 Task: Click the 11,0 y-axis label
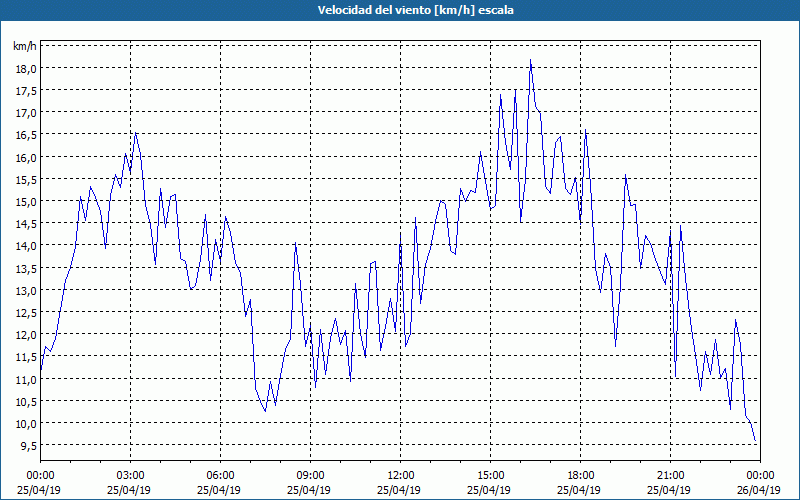[x=28, y=380]
